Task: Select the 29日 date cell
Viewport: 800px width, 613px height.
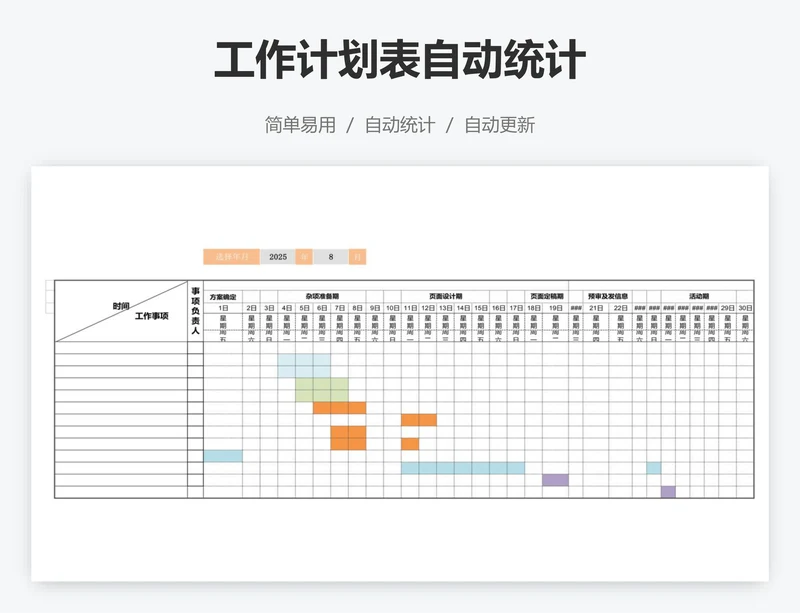Action: (728, 308)
